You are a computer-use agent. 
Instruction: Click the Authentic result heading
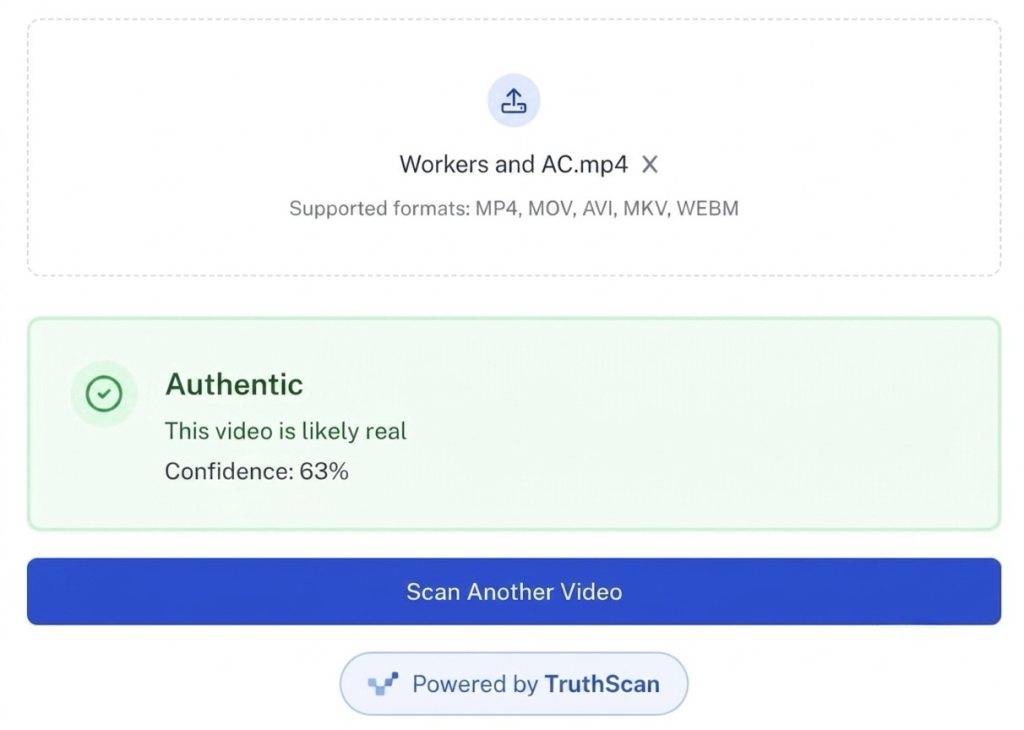click(234, 384)
